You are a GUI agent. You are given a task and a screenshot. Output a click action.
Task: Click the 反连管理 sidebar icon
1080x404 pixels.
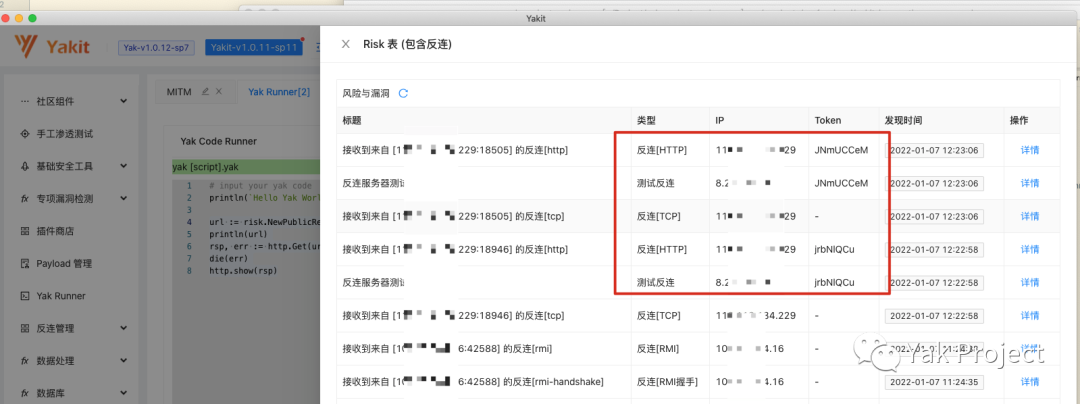25,328
